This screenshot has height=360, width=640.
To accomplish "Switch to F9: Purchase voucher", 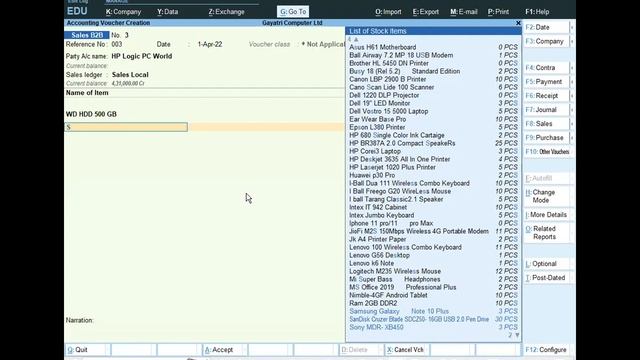I will coord(546,138).
